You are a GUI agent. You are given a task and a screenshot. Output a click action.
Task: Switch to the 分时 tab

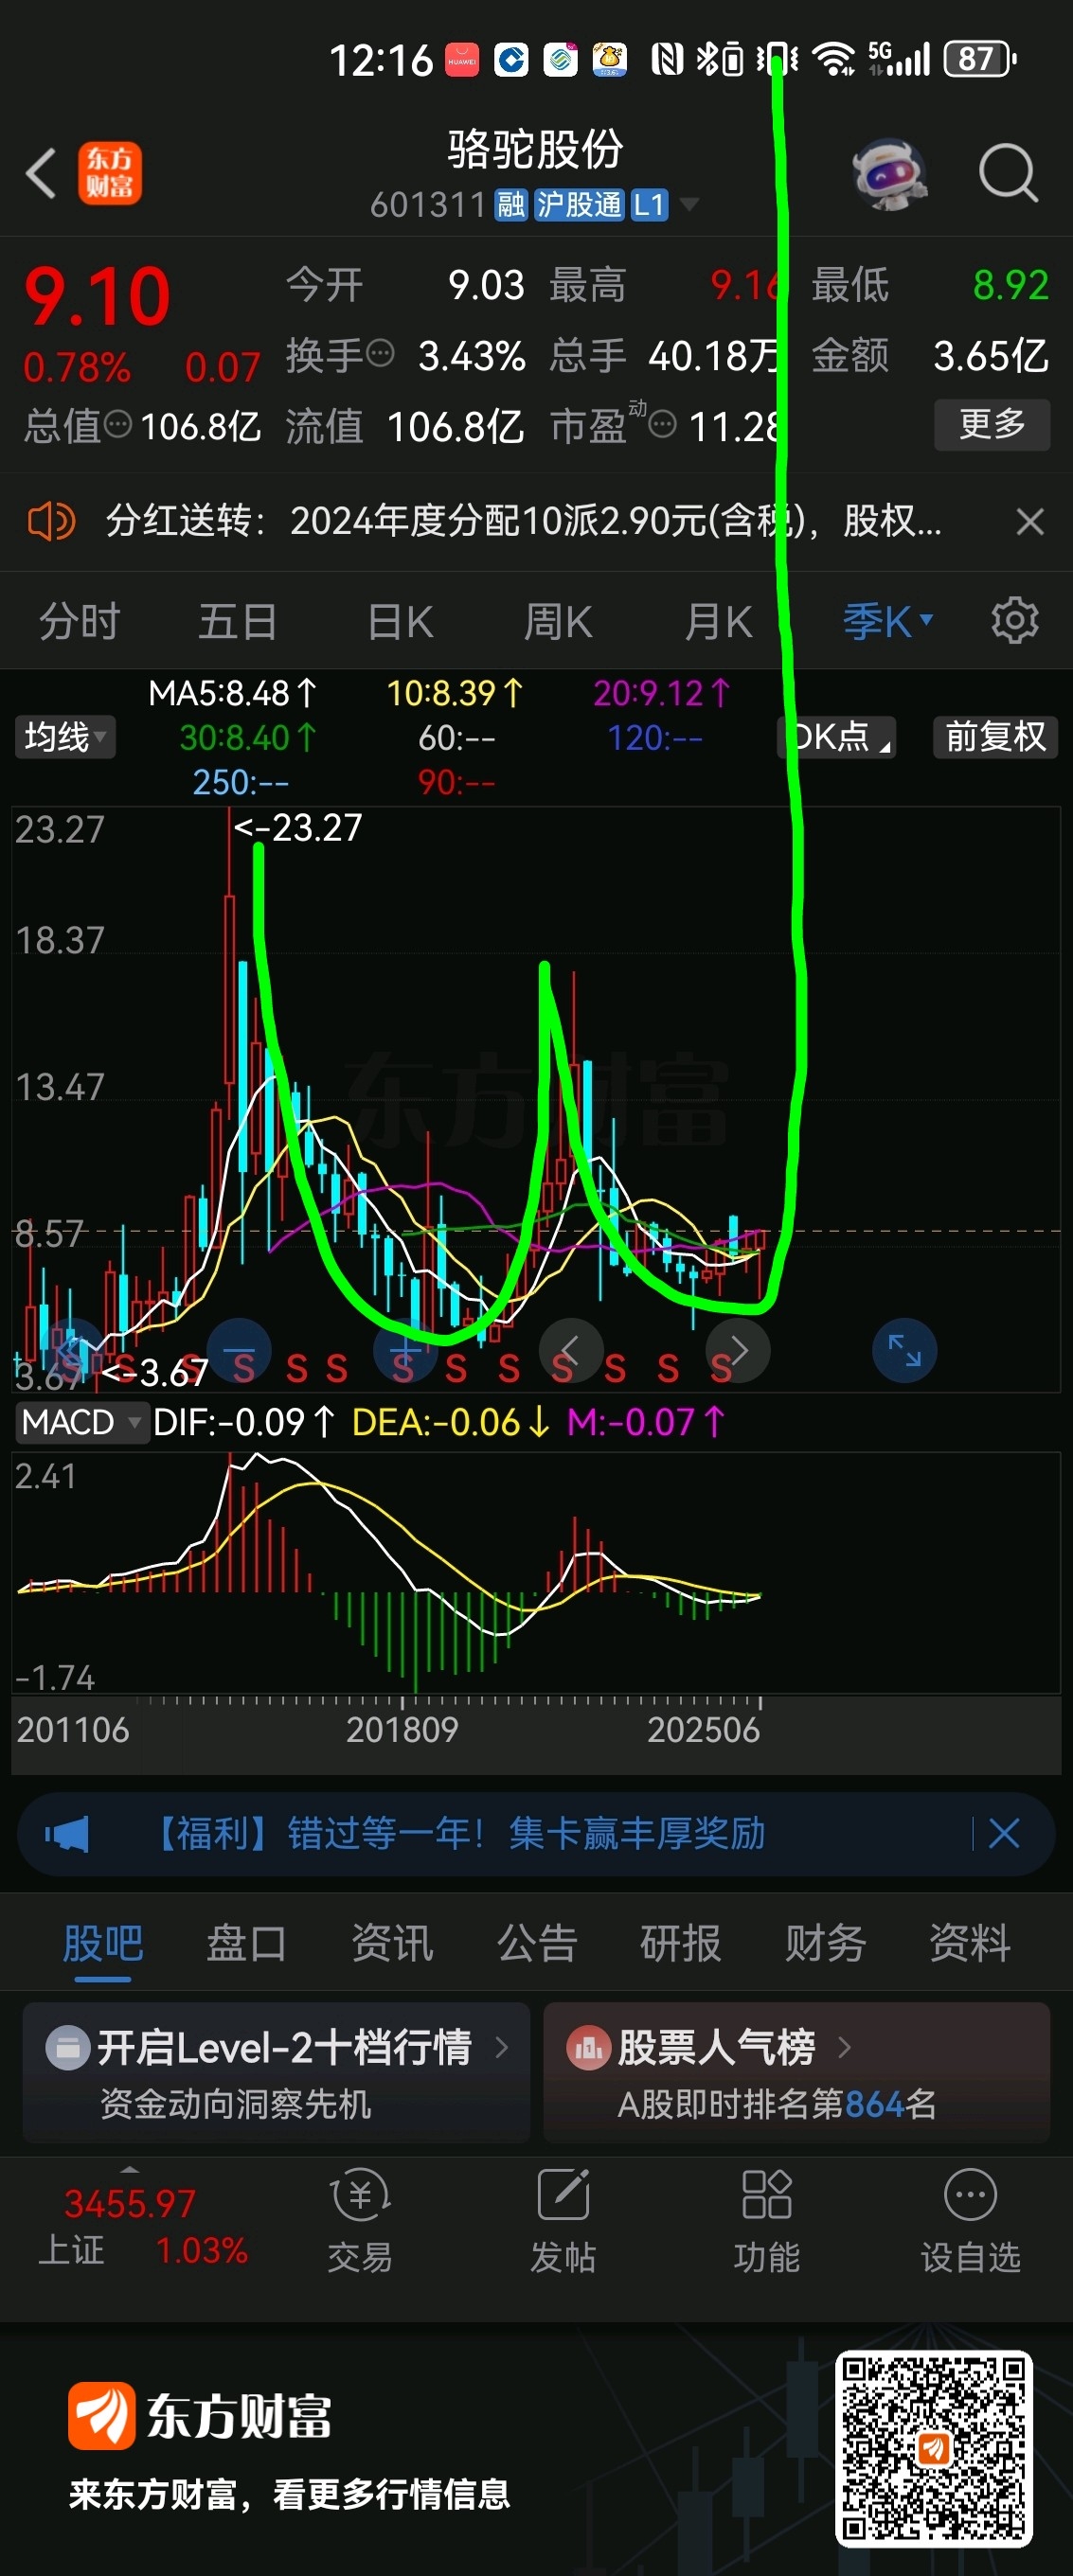(79, 622)
